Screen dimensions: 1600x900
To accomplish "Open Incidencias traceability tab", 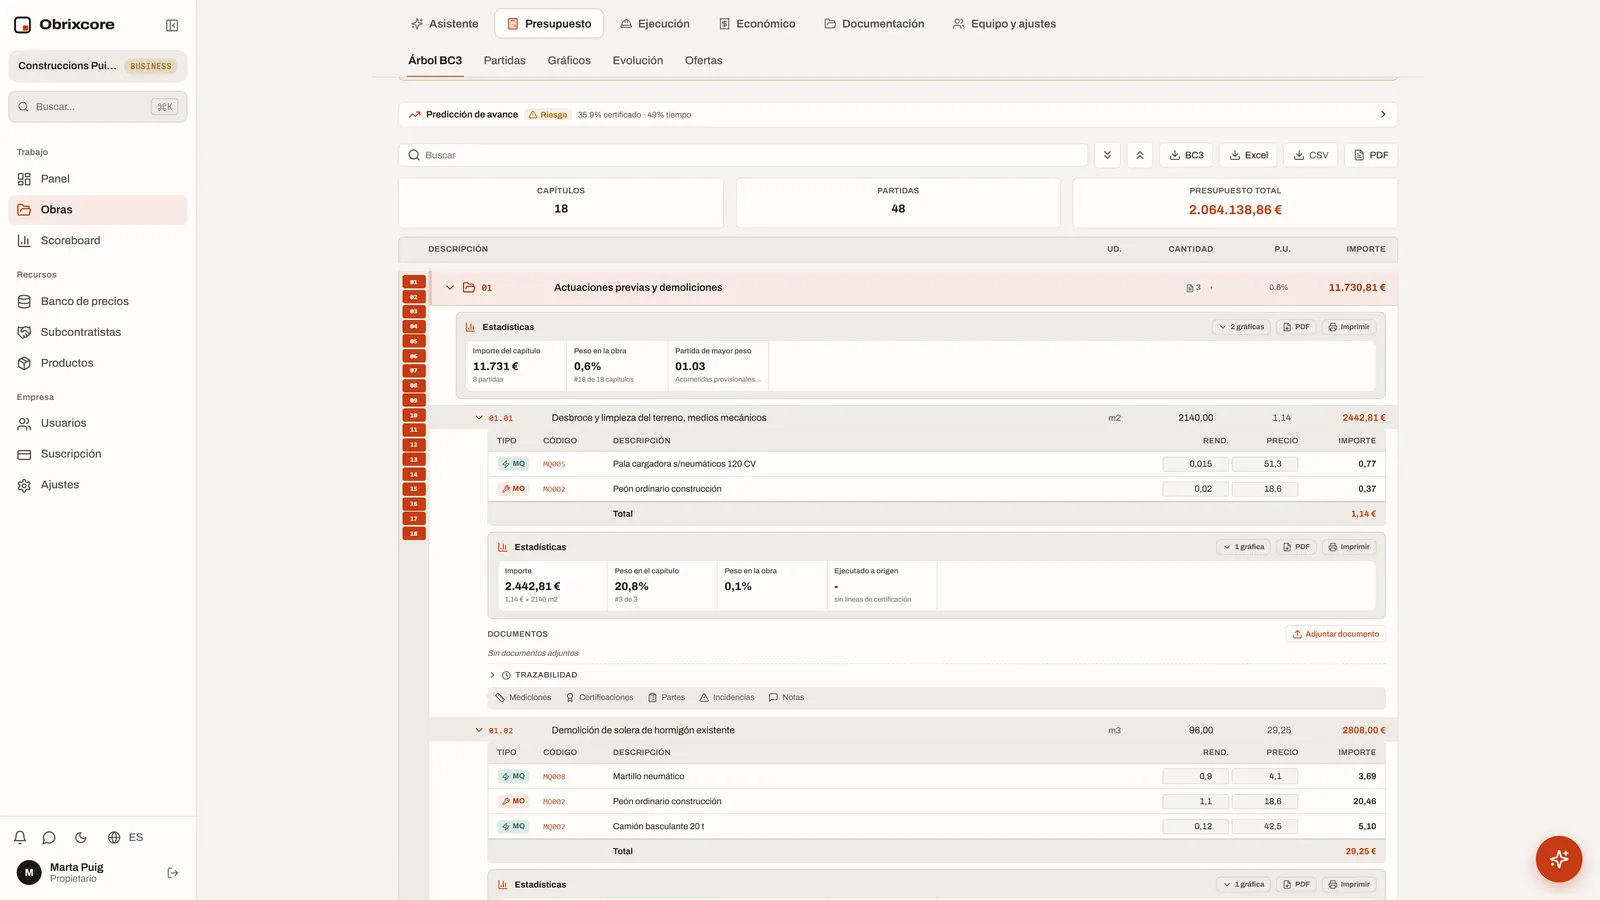I will click(x=727, y=698).
